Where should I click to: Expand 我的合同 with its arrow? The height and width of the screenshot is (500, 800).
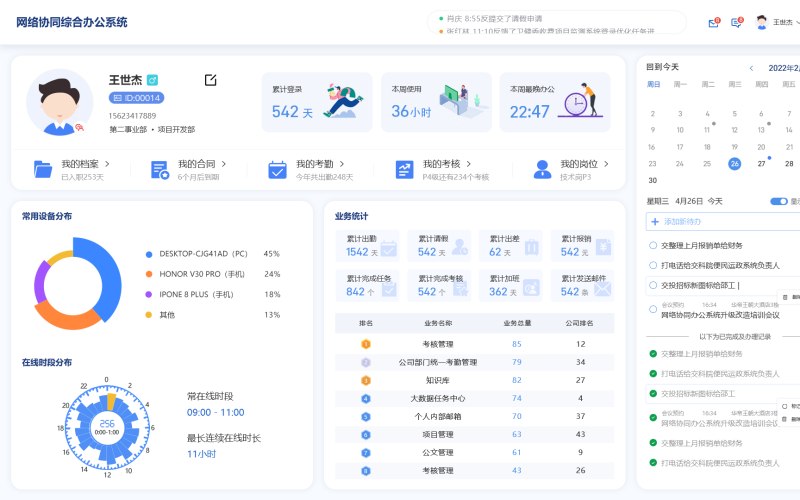click(223, 164)
